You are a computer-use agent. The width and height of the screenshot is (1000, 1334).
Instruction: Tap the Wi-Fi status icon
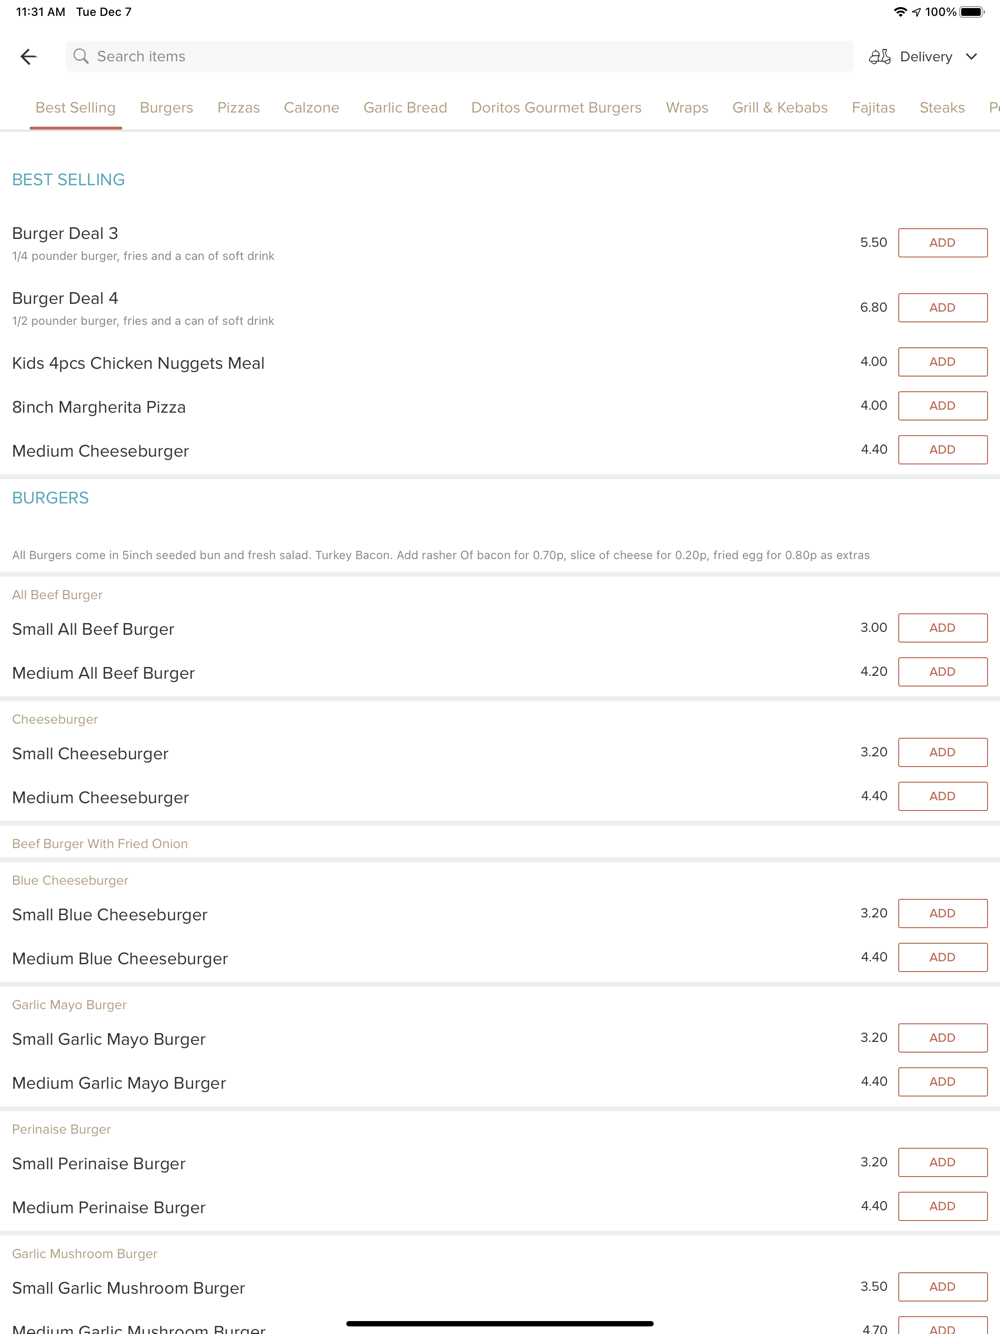point(900,12)
